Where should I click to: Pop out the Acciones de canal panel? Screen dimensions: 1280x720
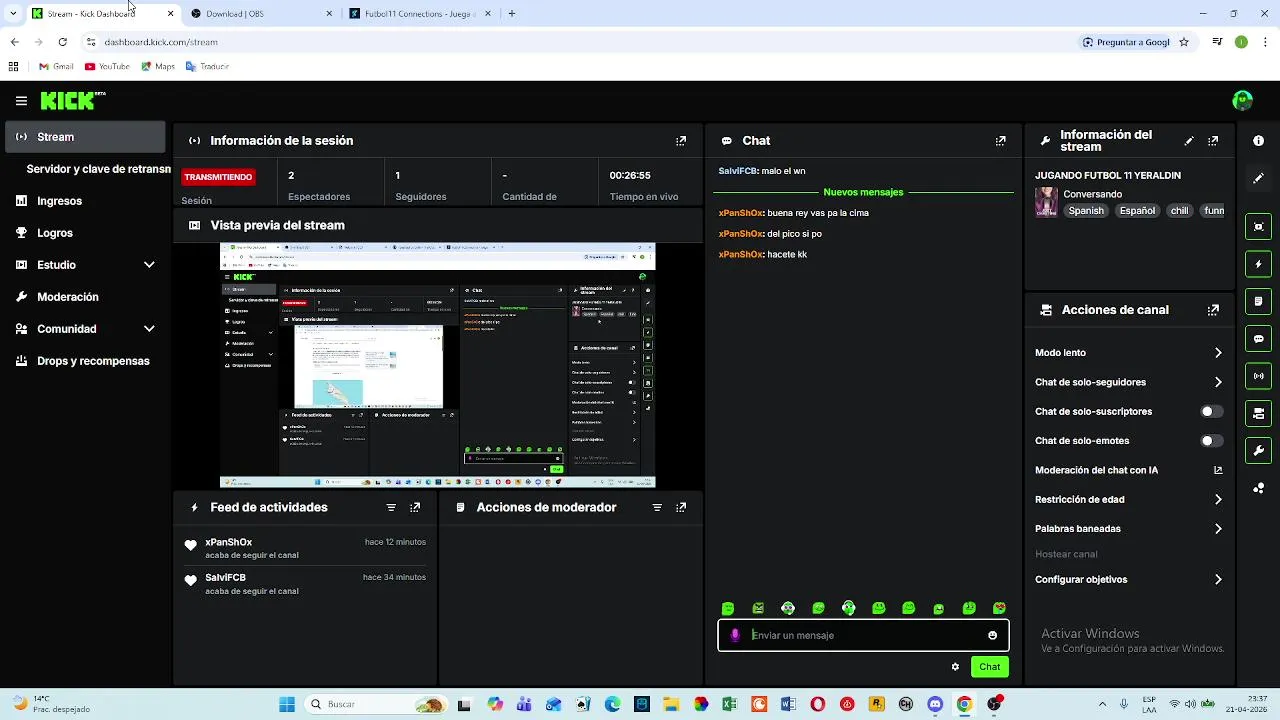pos(1213,310)
